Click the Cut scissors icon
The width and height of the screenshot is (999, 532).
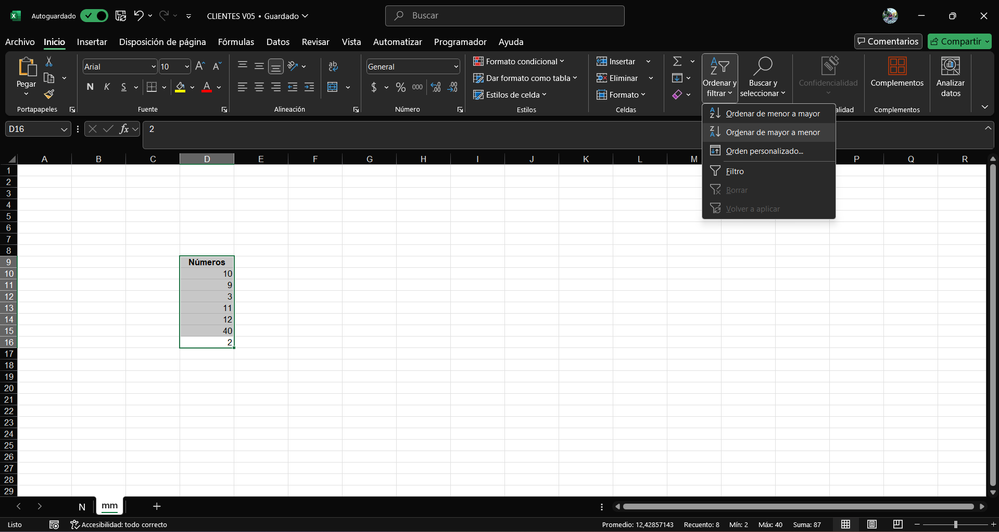point(48,62)
